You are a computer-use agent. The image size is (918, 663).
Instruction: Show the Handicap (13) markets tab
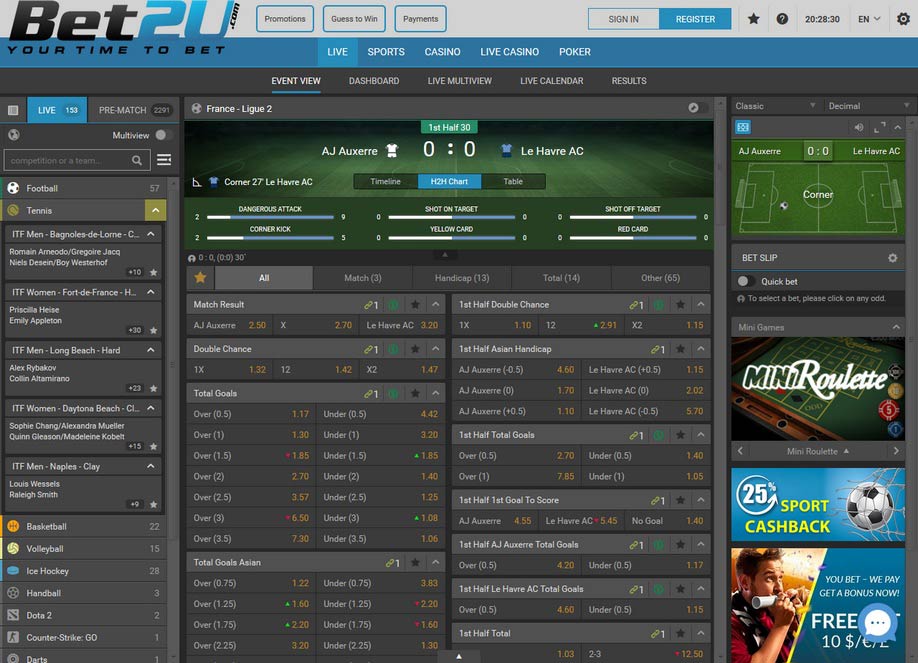pyautogui.click(x=462, y=278)
